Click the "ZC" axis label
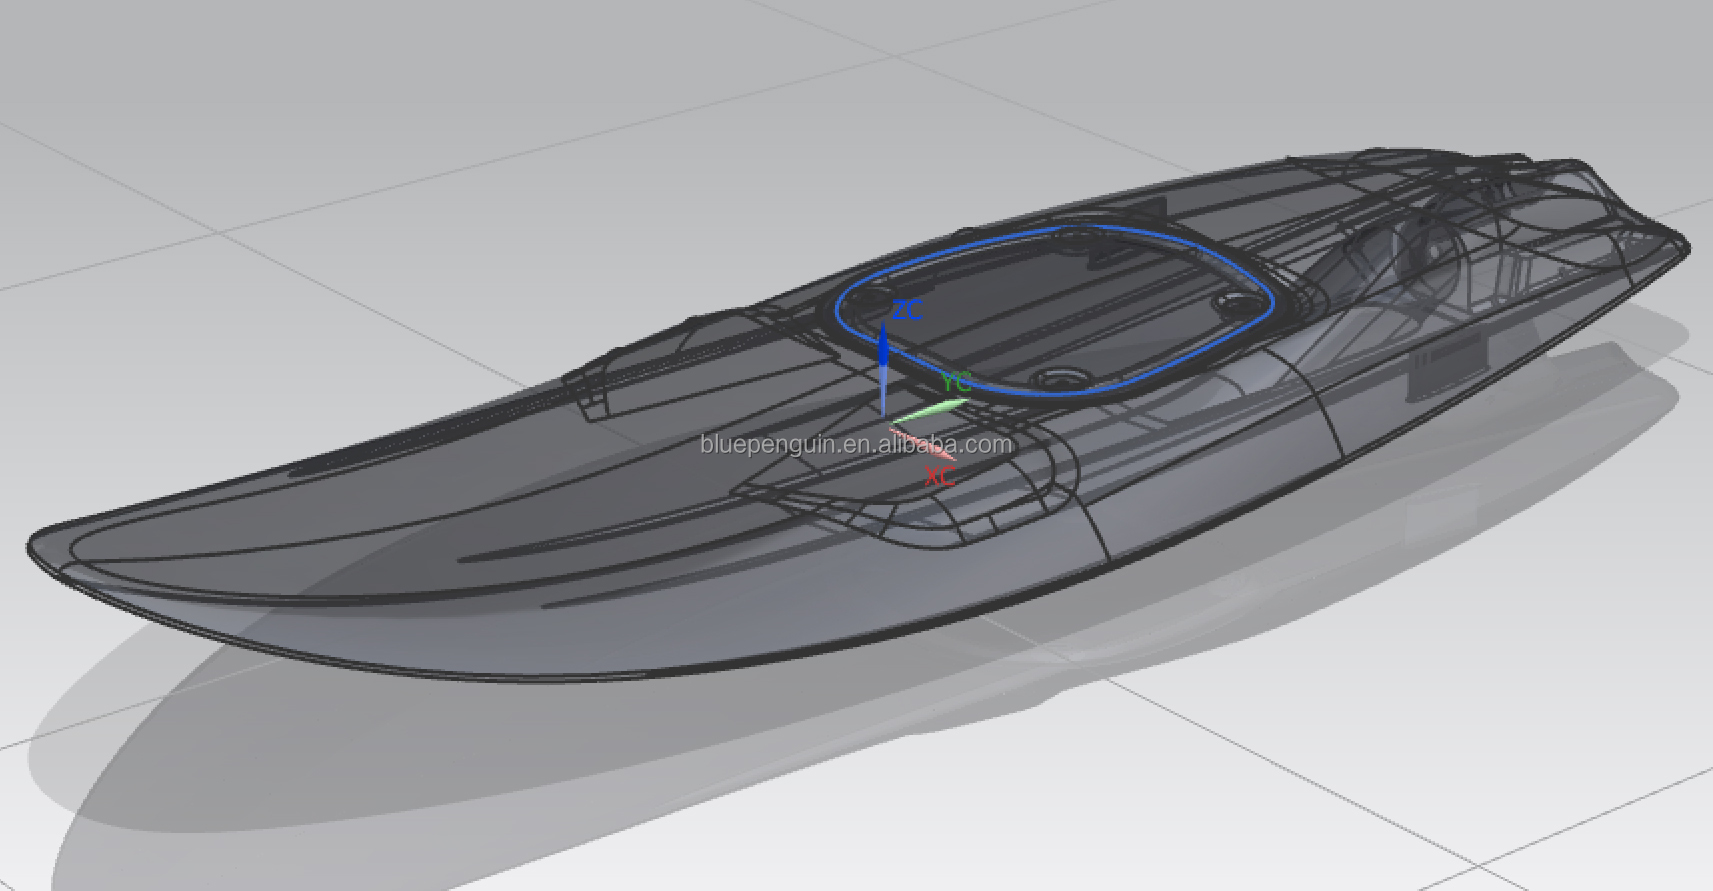1713x891 pixels. coord(907,311)
